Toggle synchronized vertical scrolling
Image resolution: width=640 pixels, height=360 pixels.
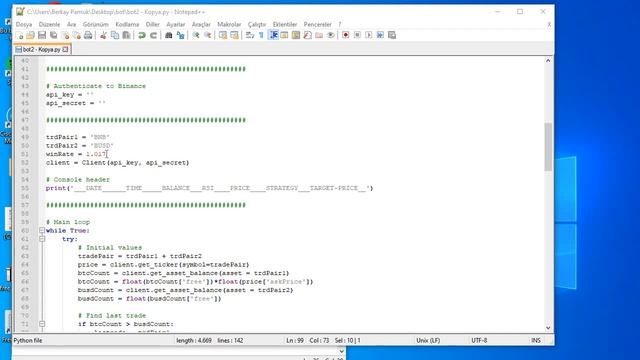click(223, 36)
